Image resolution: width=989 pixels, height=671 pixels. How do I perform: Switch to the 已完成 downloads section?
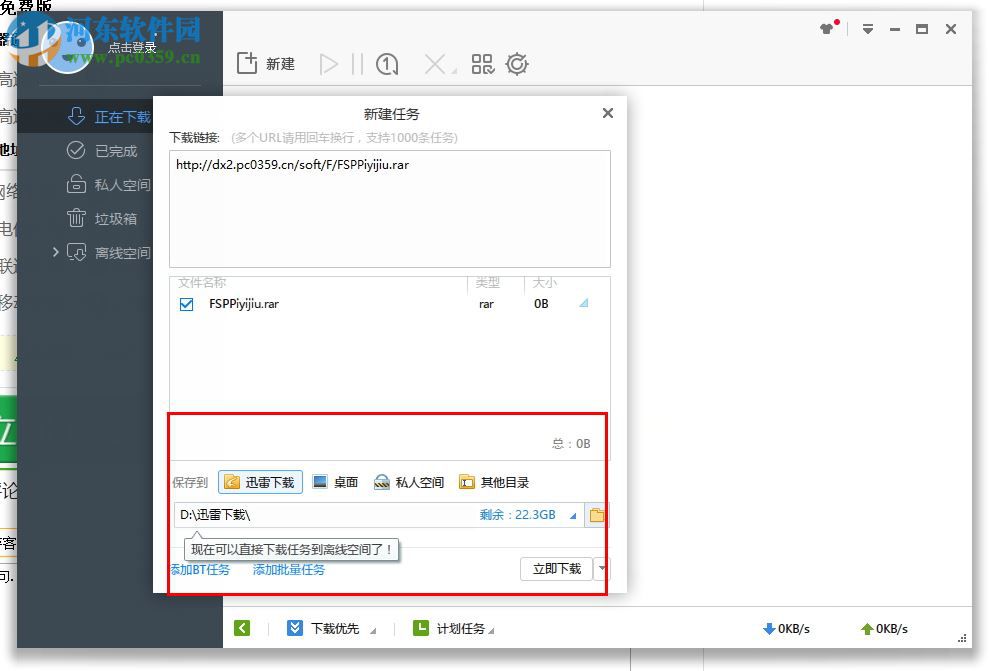[111, 151]
